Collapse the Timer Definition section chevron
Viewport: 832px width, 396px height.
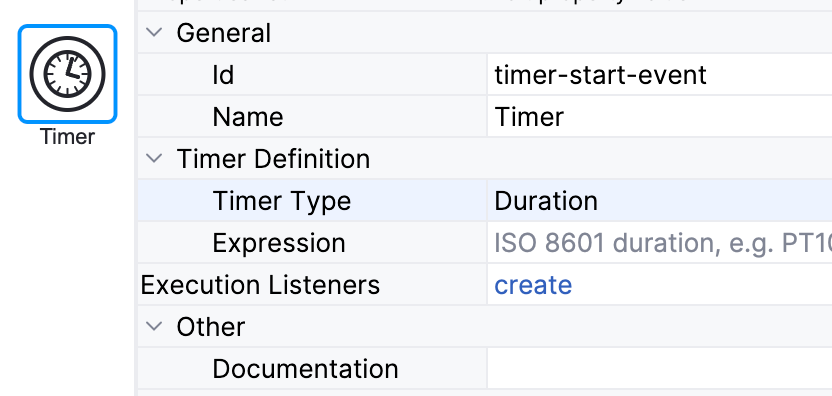click(x=154, y=158)
